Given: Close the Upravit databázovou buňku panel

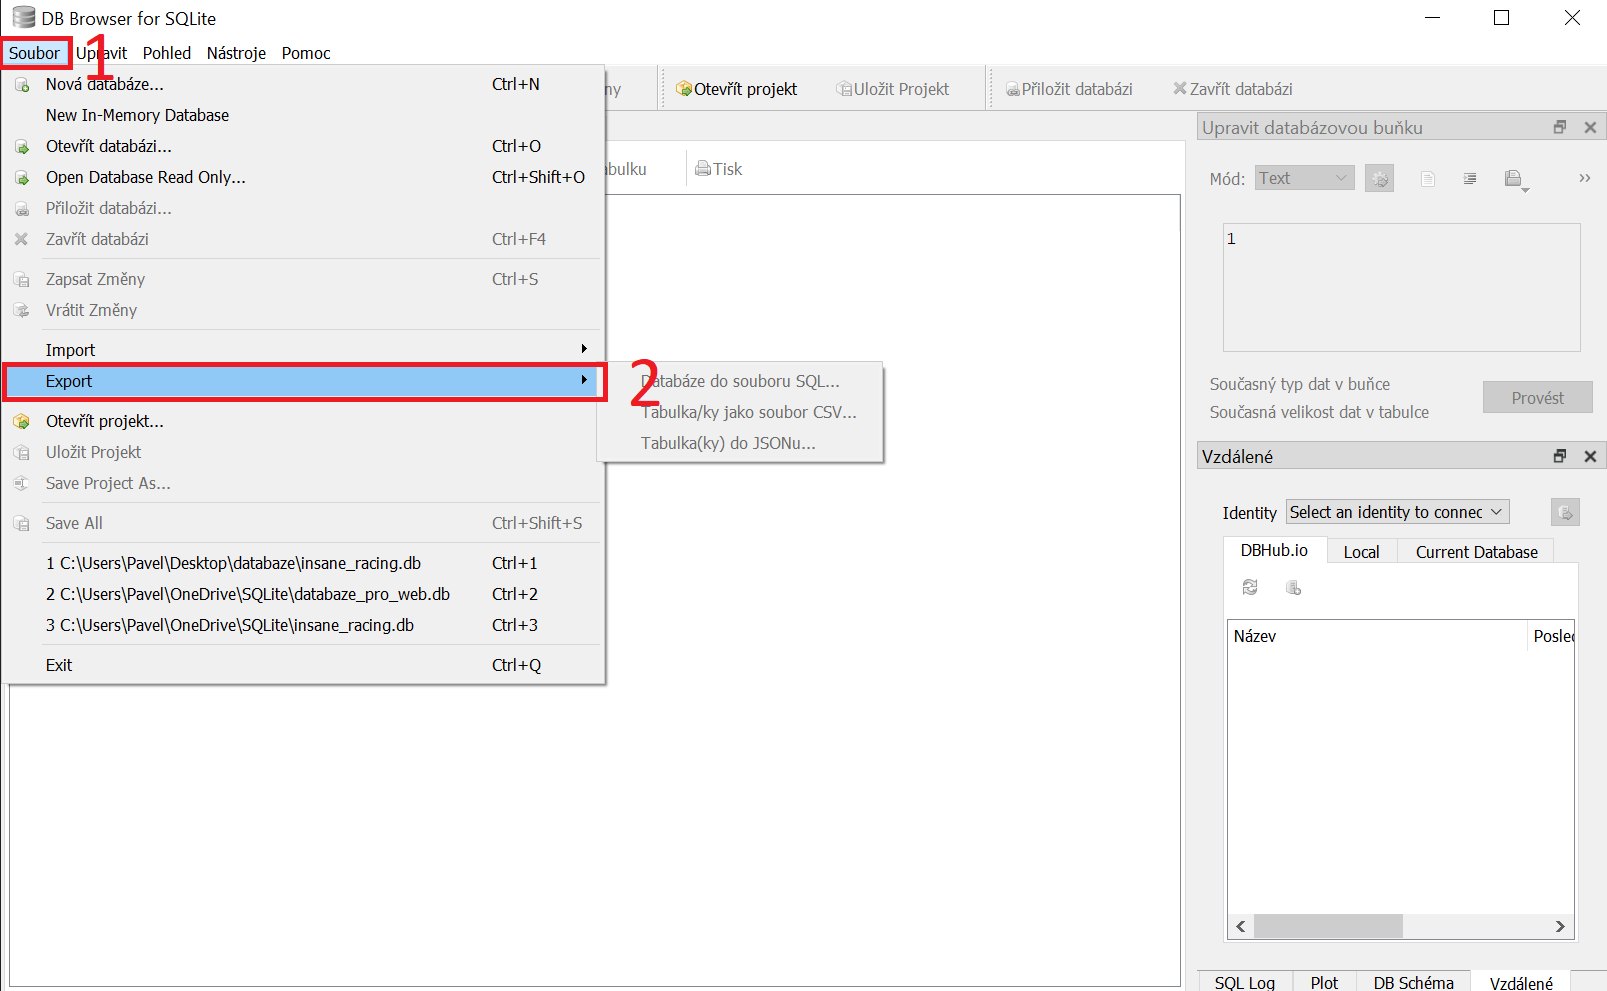Looking at the screenshot, I should click(1590, 127).
